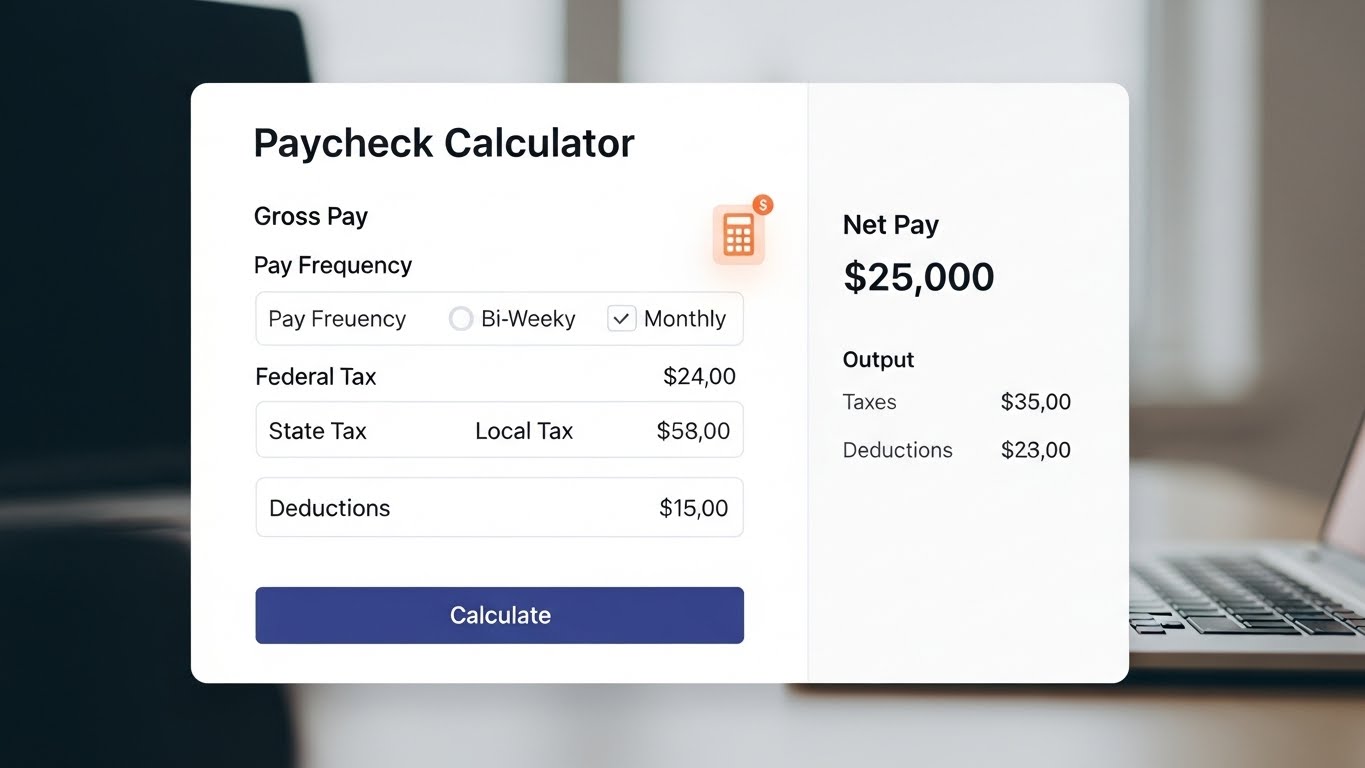
Task: Click the Federal Tax label
Action: pos(316,377)
